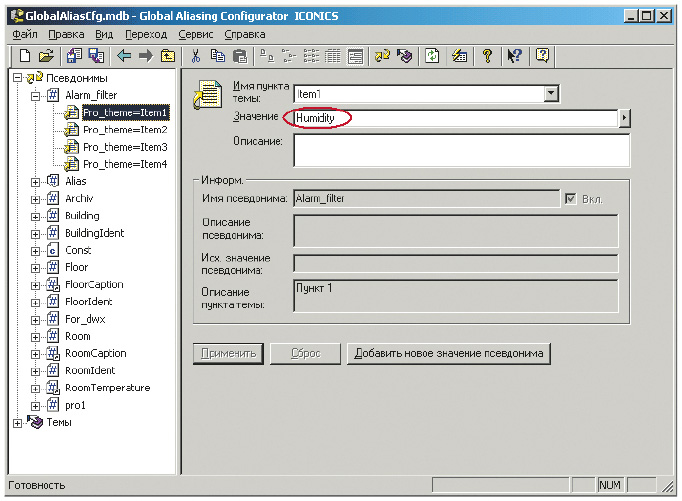Open the Файл menu
This screenshot has width=682, height=501.
(x=25, y=34)
